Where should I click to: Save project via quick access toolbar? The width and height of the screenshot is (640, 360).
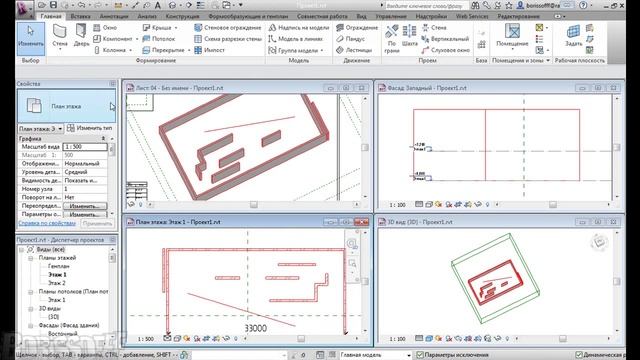[x=53, y=5]
